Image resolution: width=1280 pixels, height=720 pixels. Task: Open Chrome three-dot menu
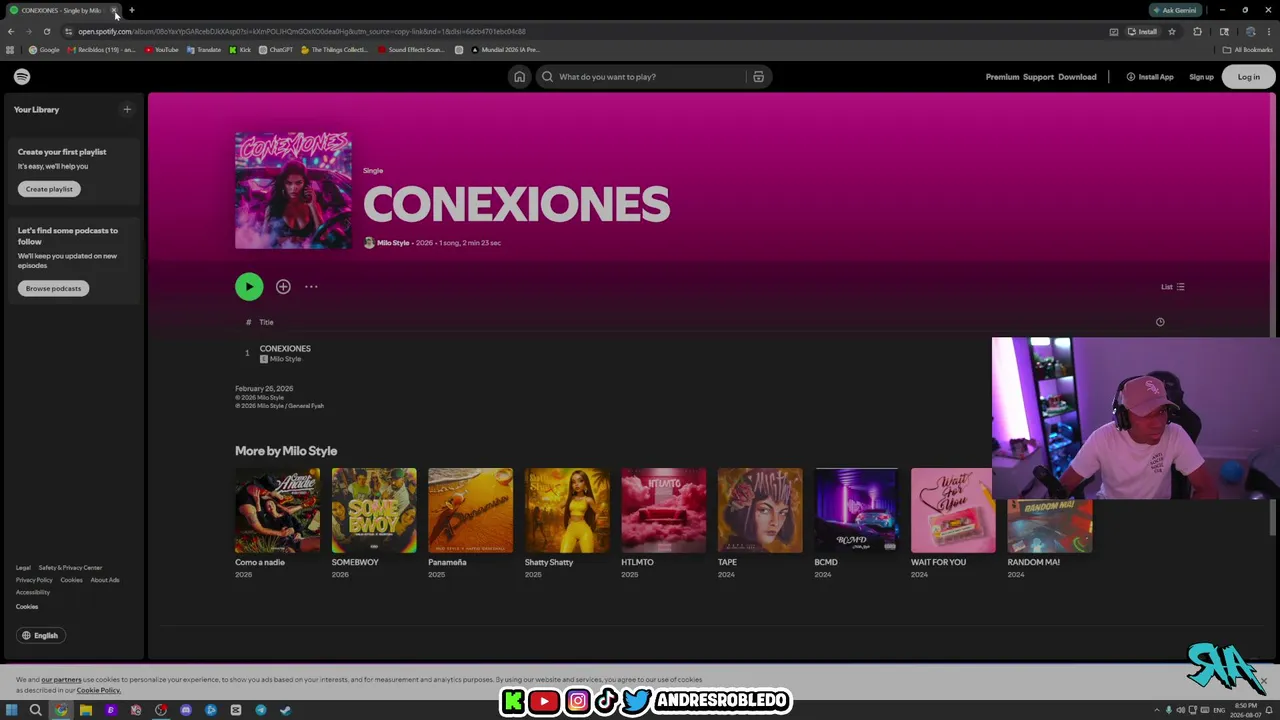(x=1269, y=32)
